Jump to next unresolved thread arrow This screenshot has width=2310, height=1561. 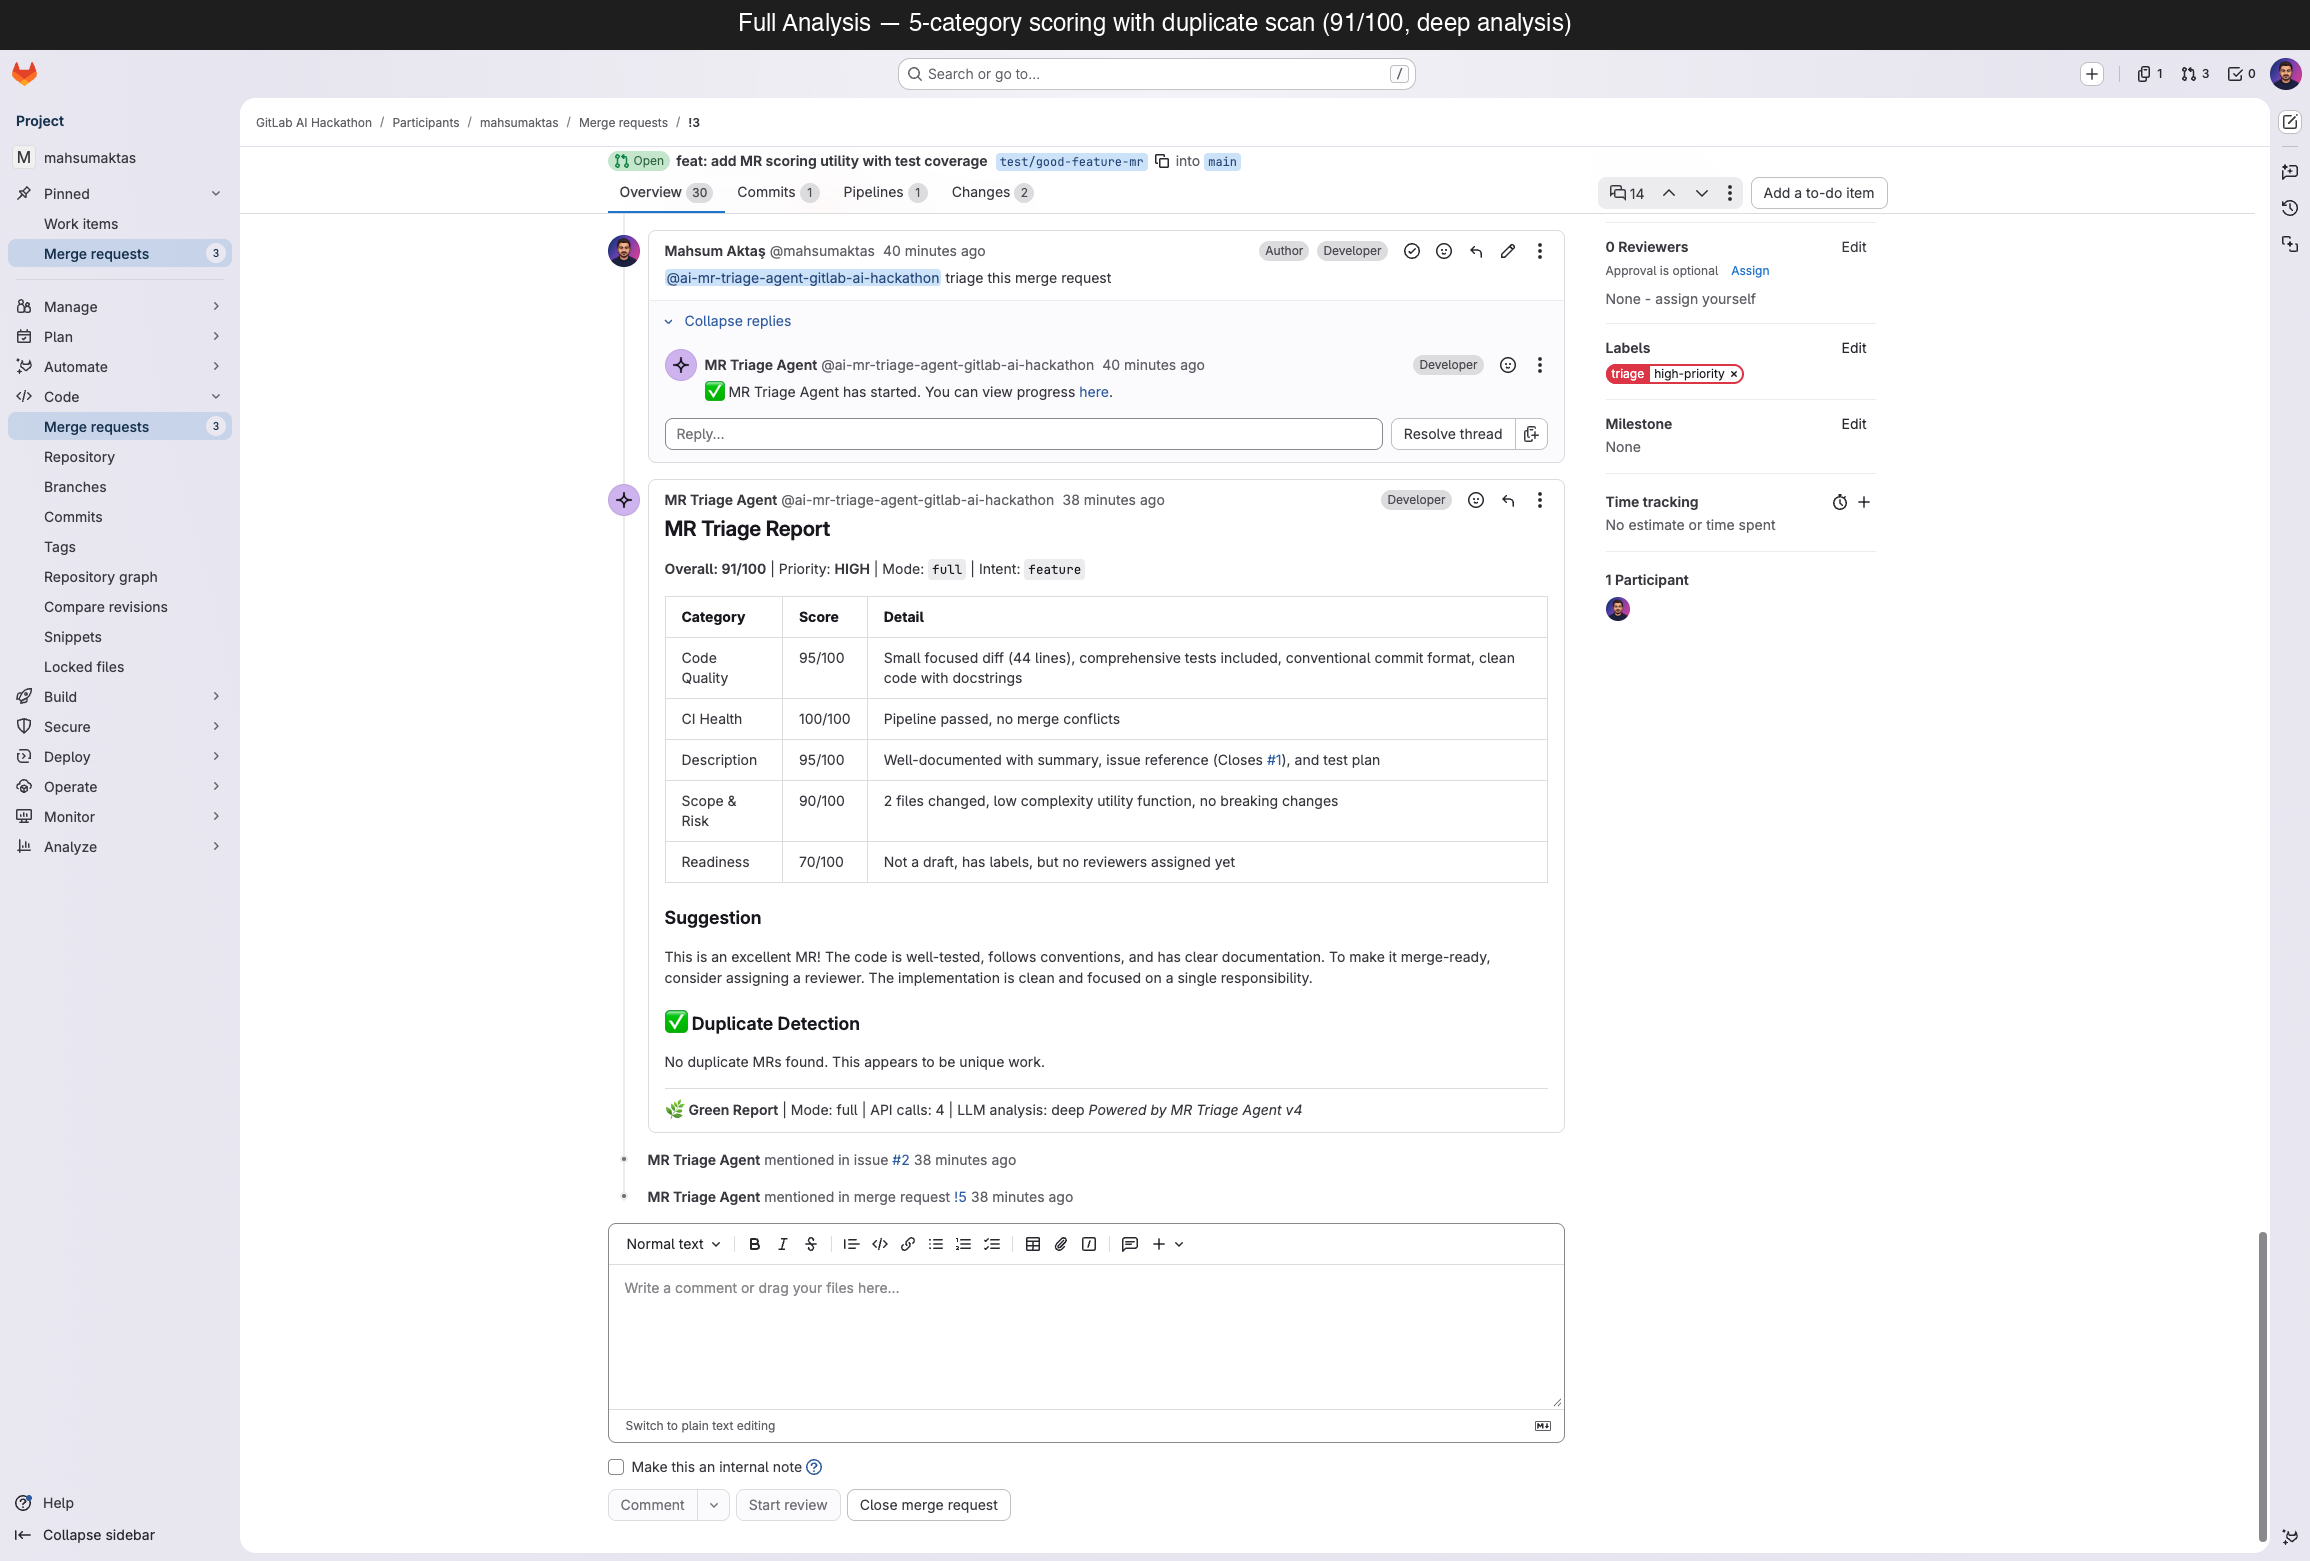coord(1701,193)
